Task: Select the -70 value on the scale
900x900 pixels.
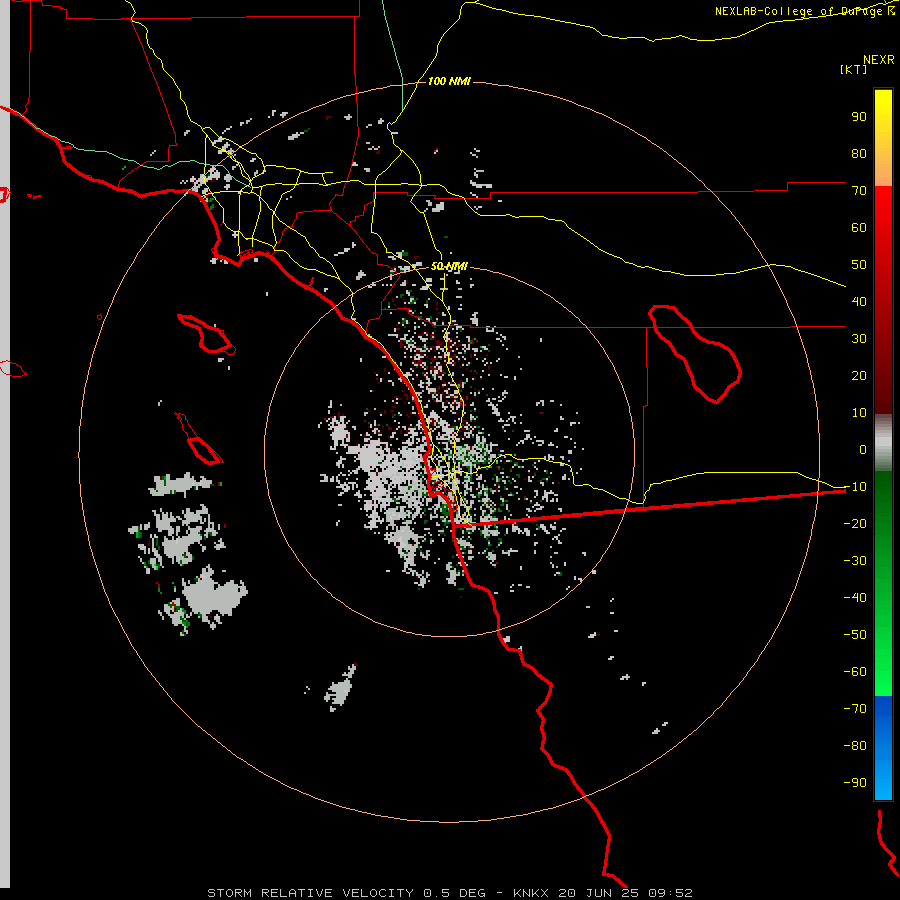Action: point(855,709)
